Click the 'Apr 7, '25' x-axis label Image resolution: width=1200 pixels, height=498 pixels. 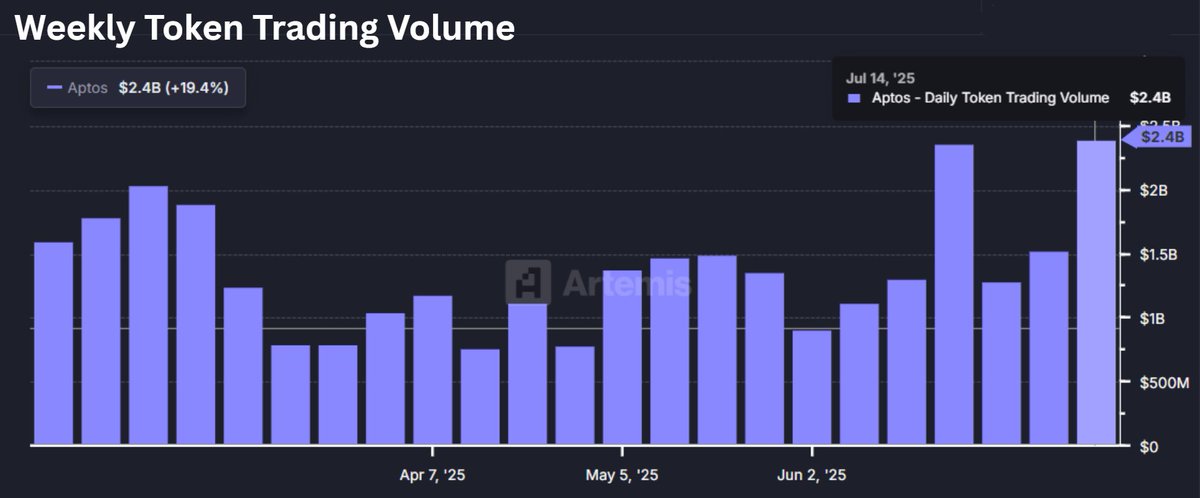[x=432, y=476]
